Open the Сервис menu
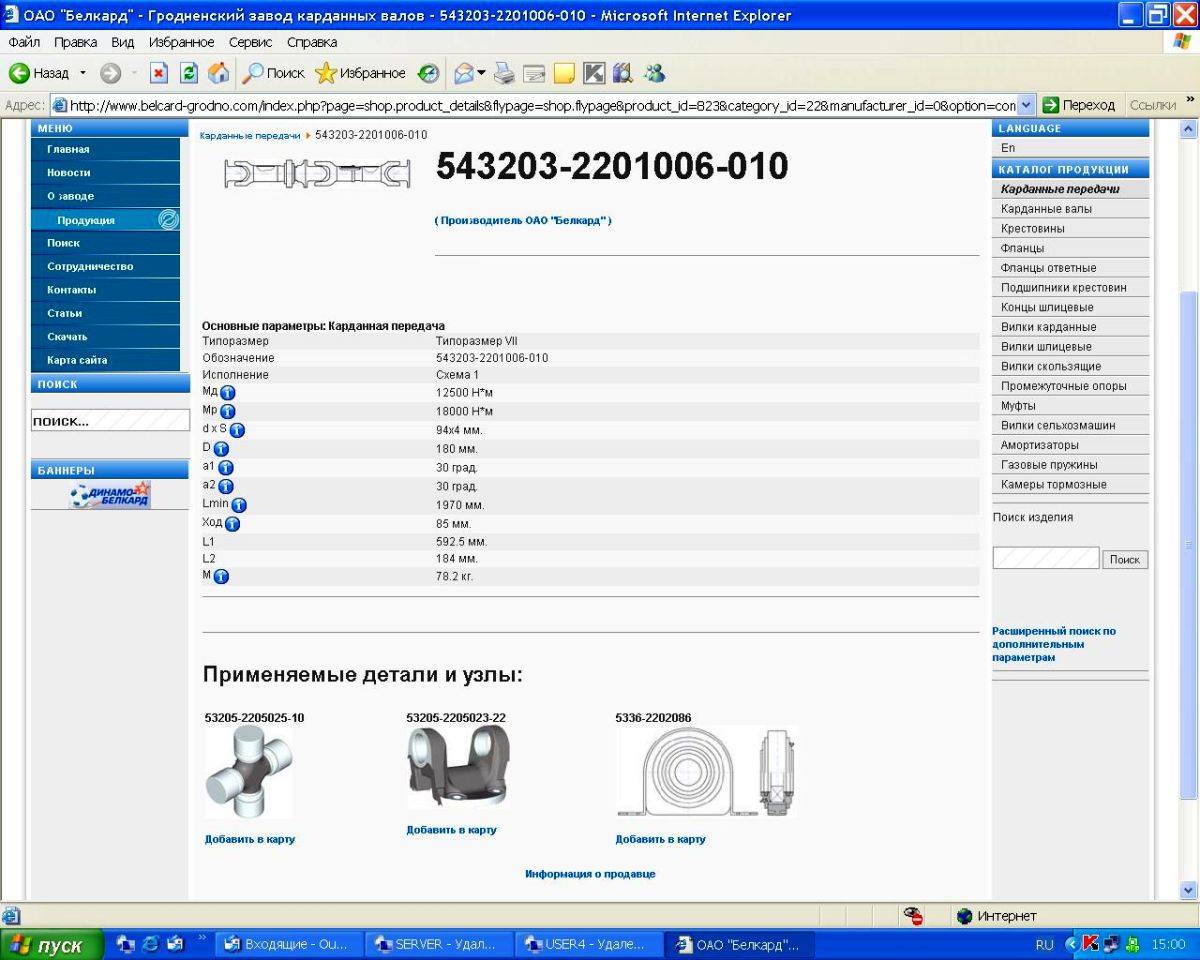This screenshot has width=1200, height=960. coord(250,42)
